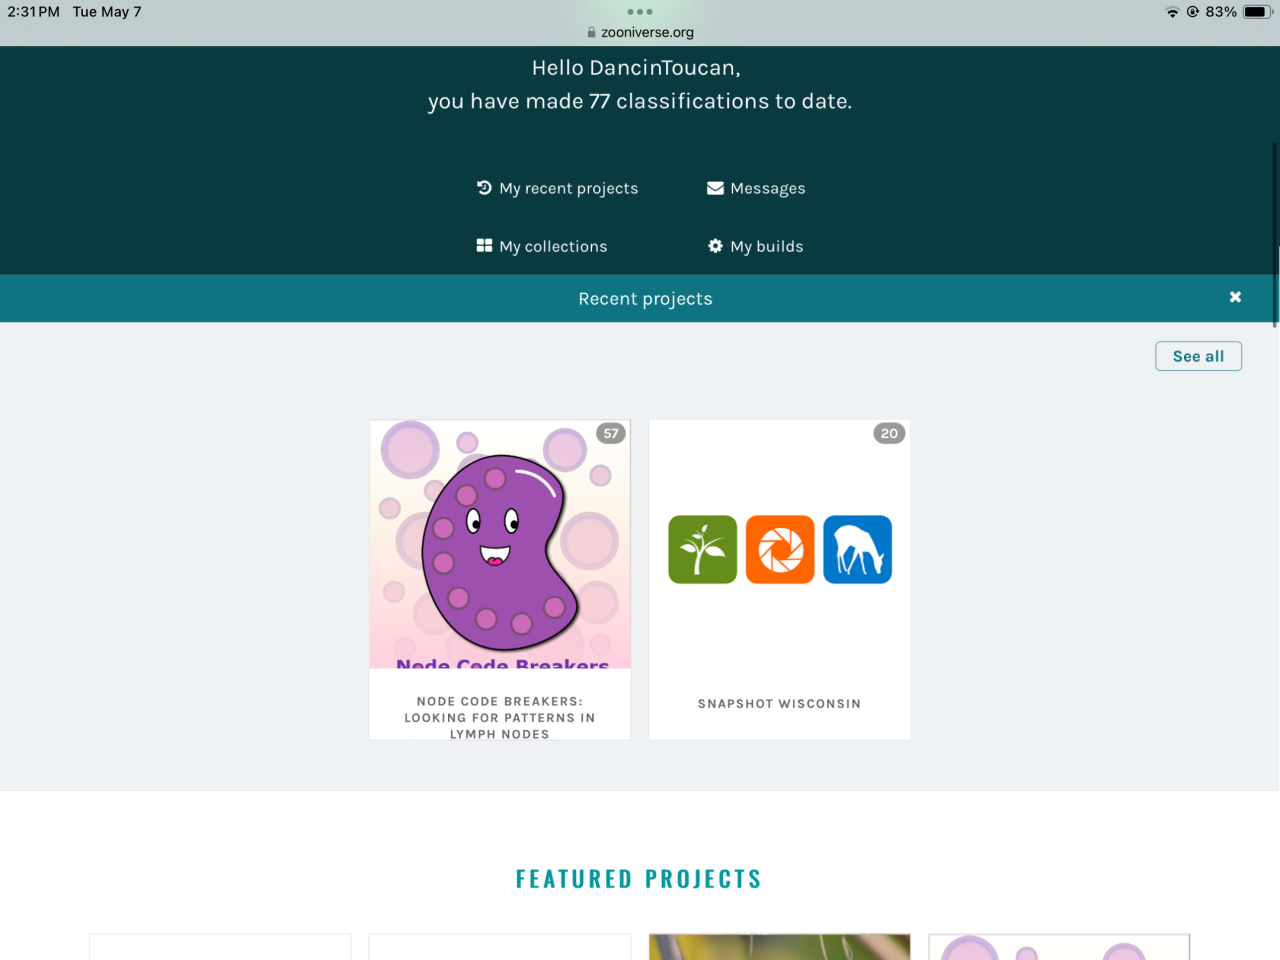This screenshot has width=1280, height=960.
Task: Click the My builds gear icon
Action: click(715, 246)
